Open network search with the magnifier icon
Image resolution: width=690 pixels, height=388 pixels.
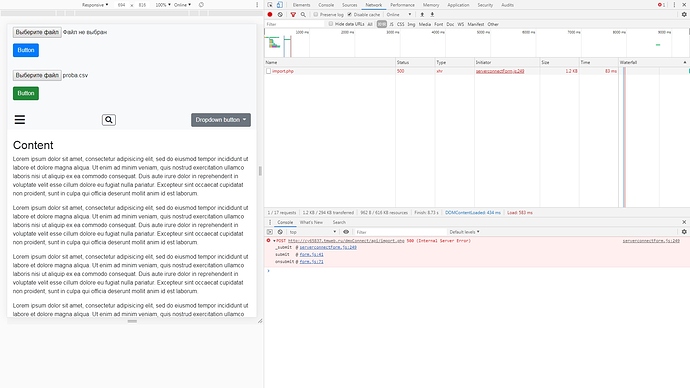point(303,15)
